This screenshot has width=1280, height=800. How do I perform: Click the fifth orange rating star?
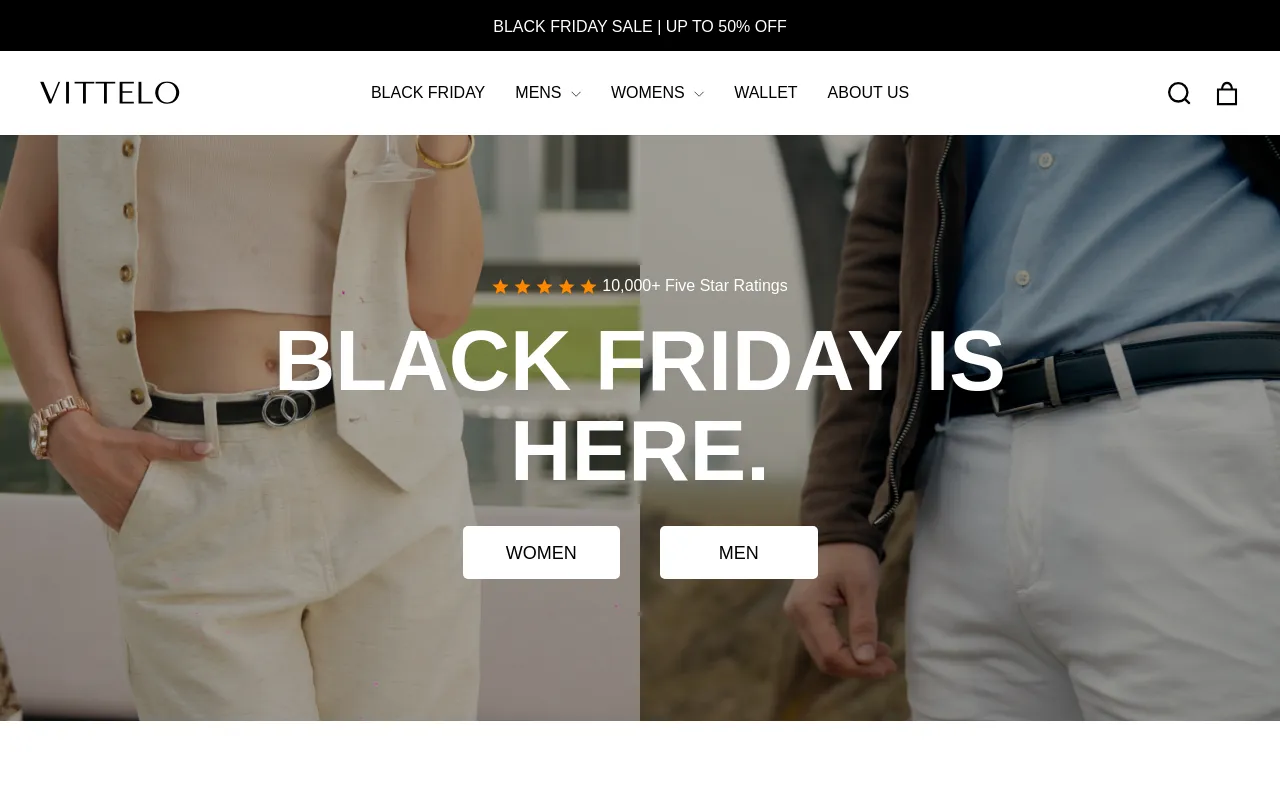(588, 287)
